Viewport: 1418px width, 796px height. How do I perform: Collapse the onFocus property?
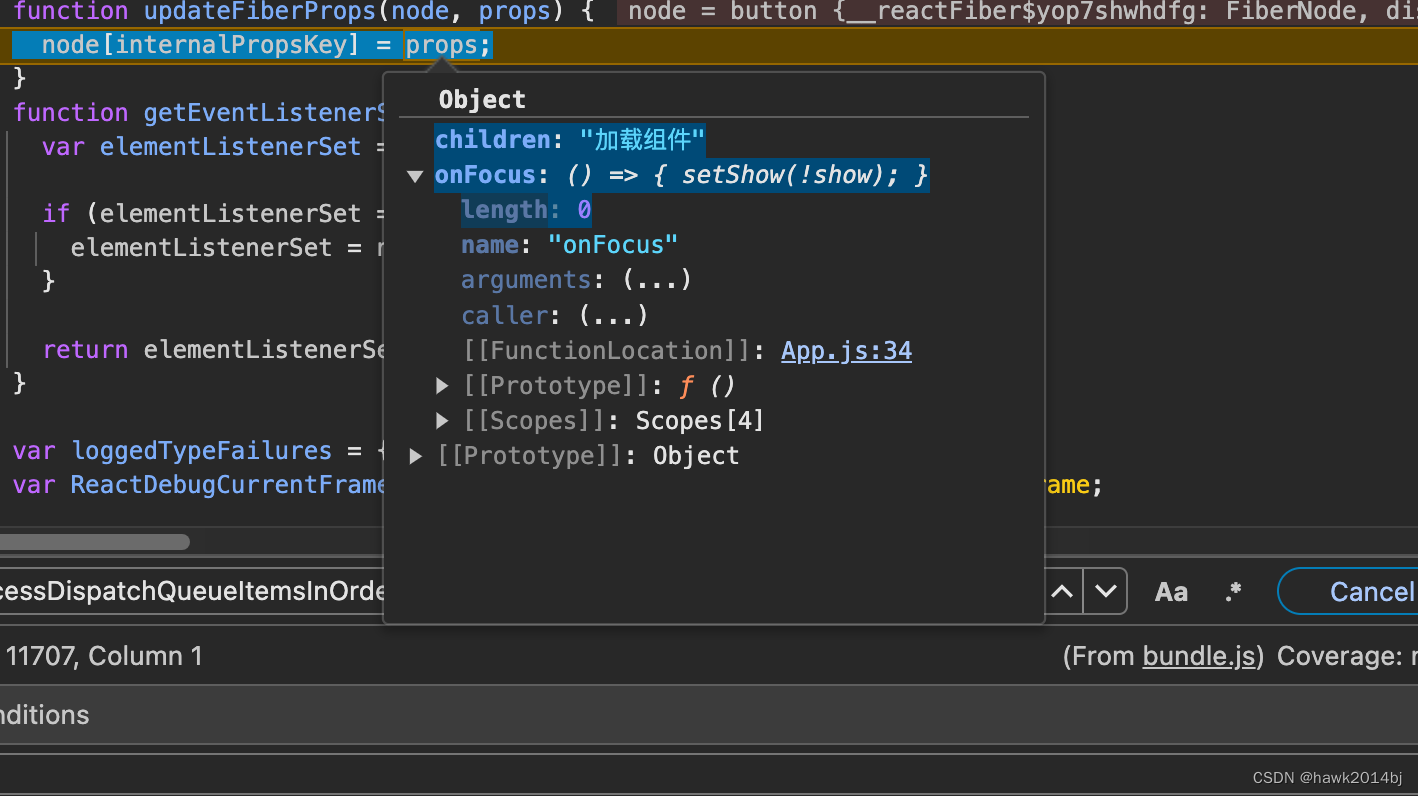point(415,176)
